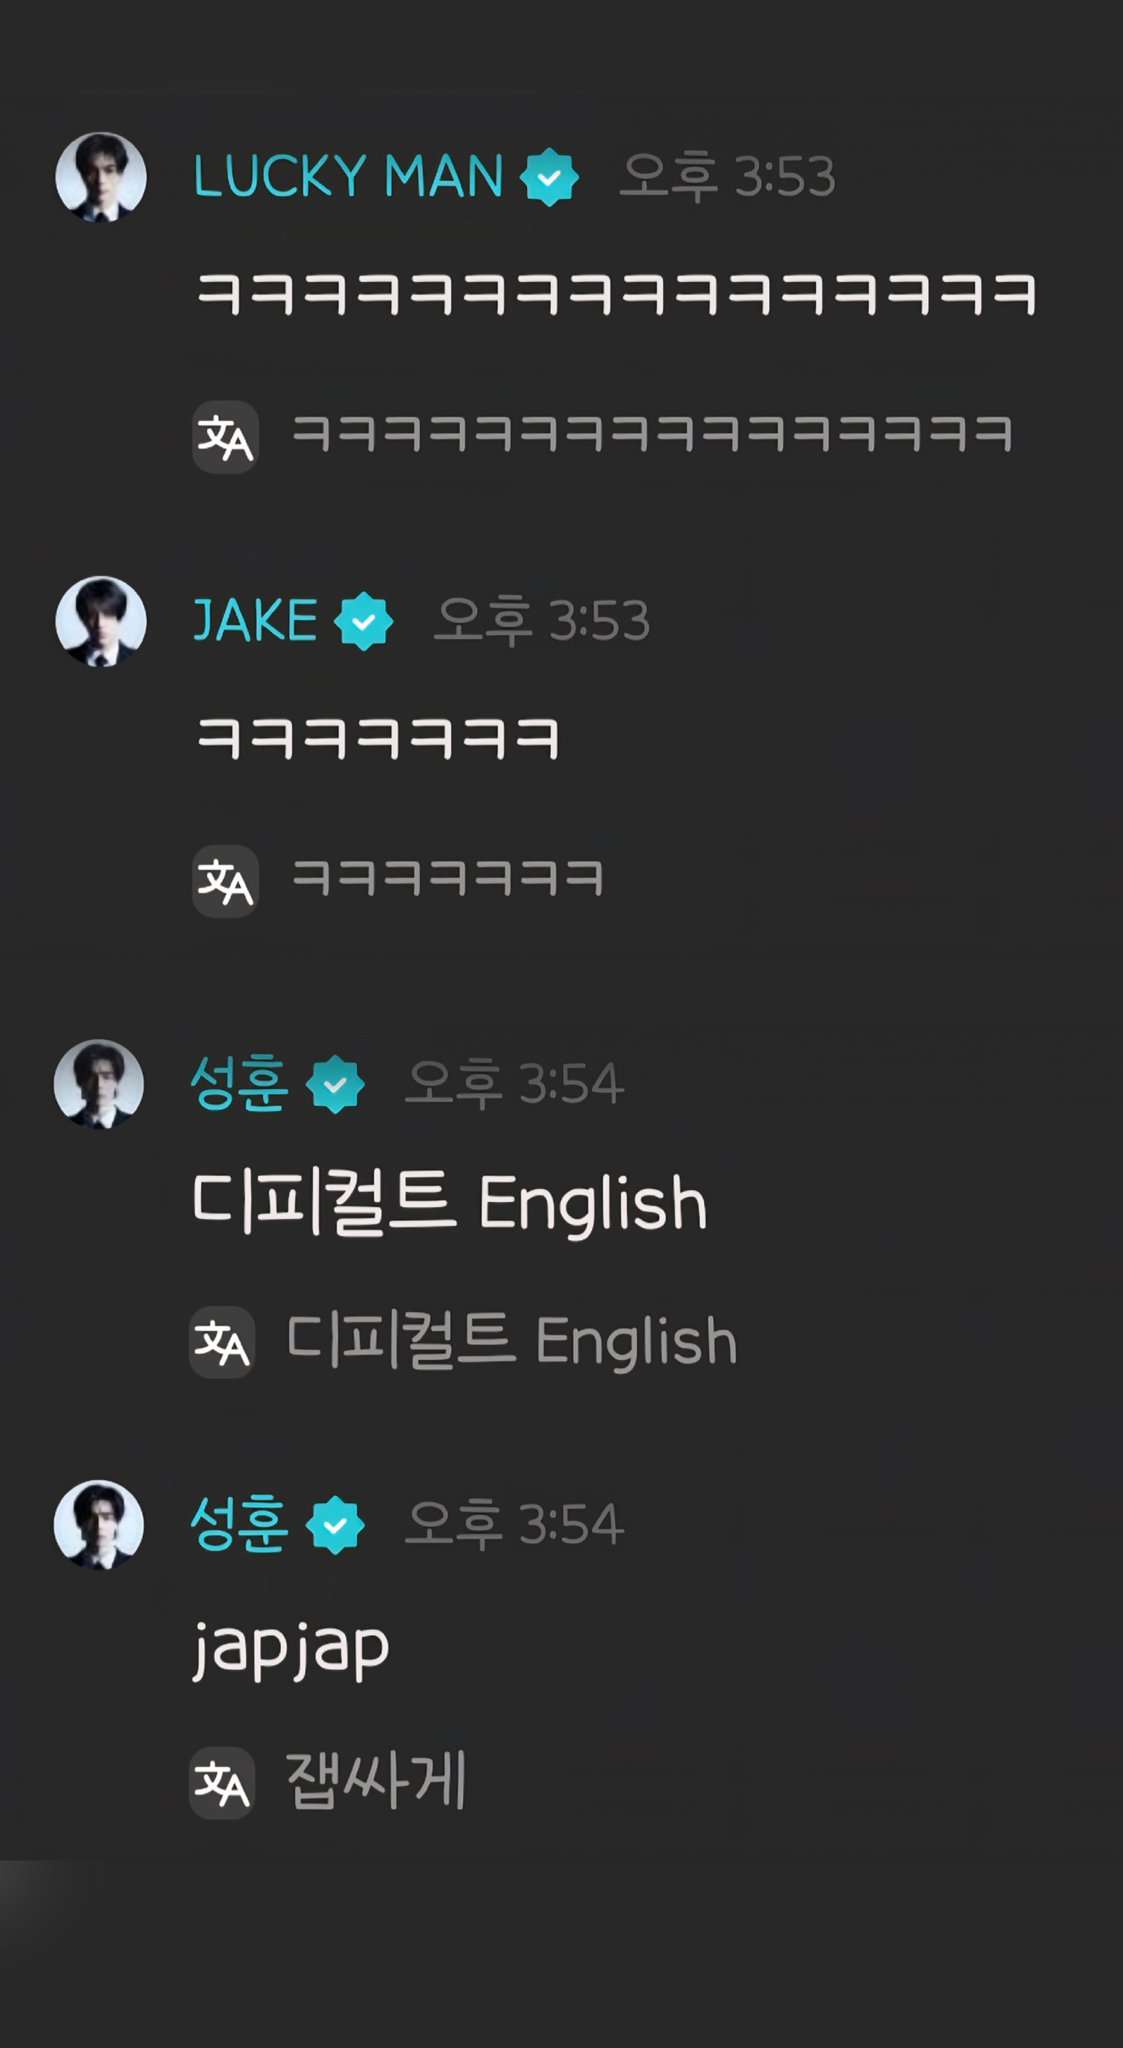Image resolution: width=1123 pixels, height=2048 pixels.
Task: Toggle translation icon beside 잽싸게
Action: click(x=222, y=1783)
